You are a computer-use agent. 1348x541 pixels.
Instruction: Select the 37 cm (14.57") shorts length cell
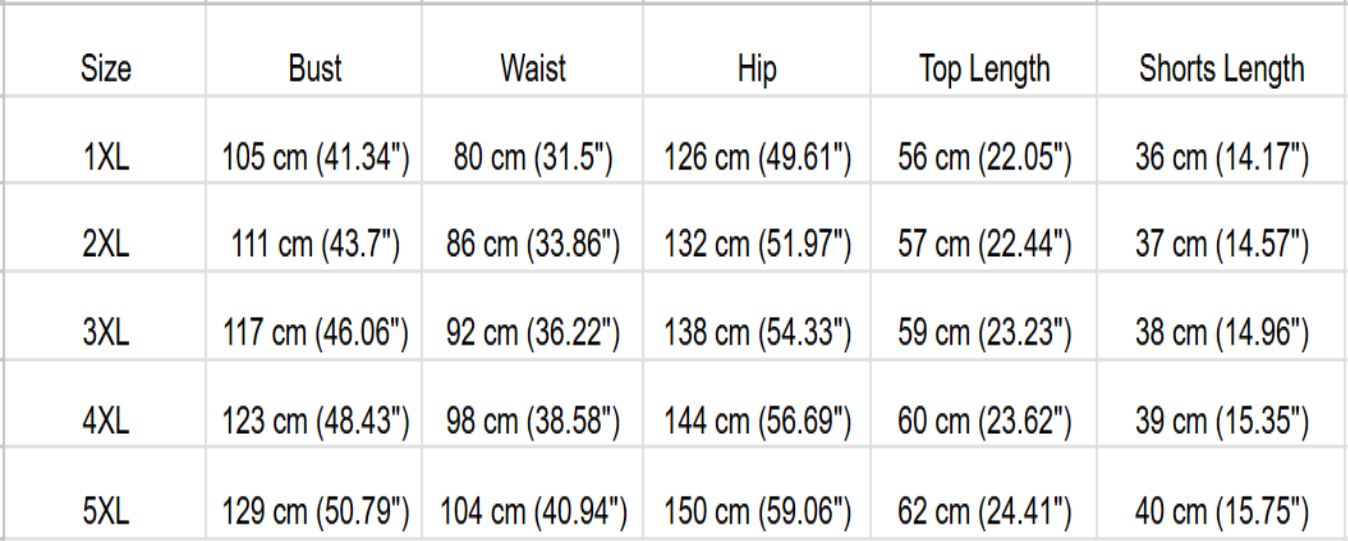(1221, 245)
